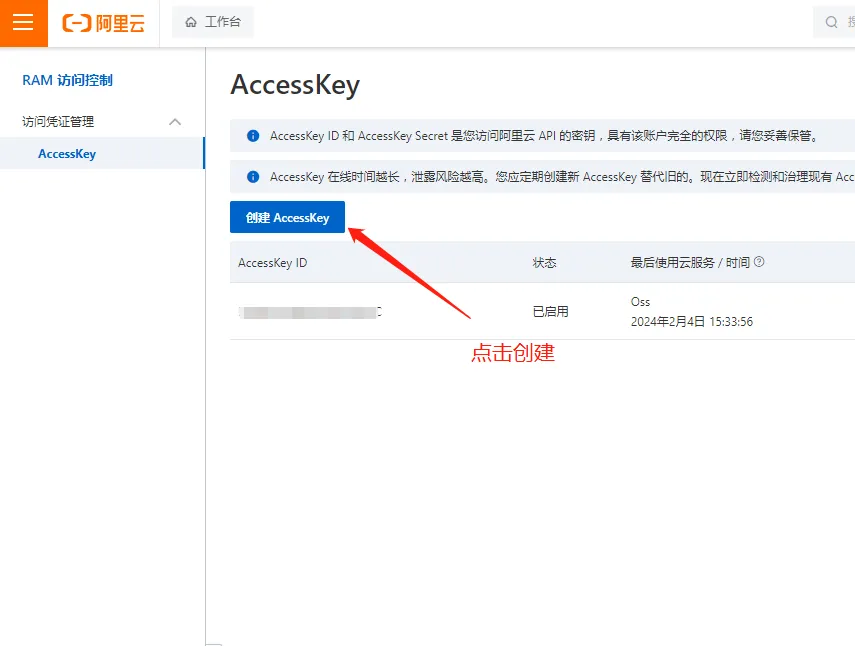Click the AccessKey page title

pyautogui.click(x=294, y=85)
